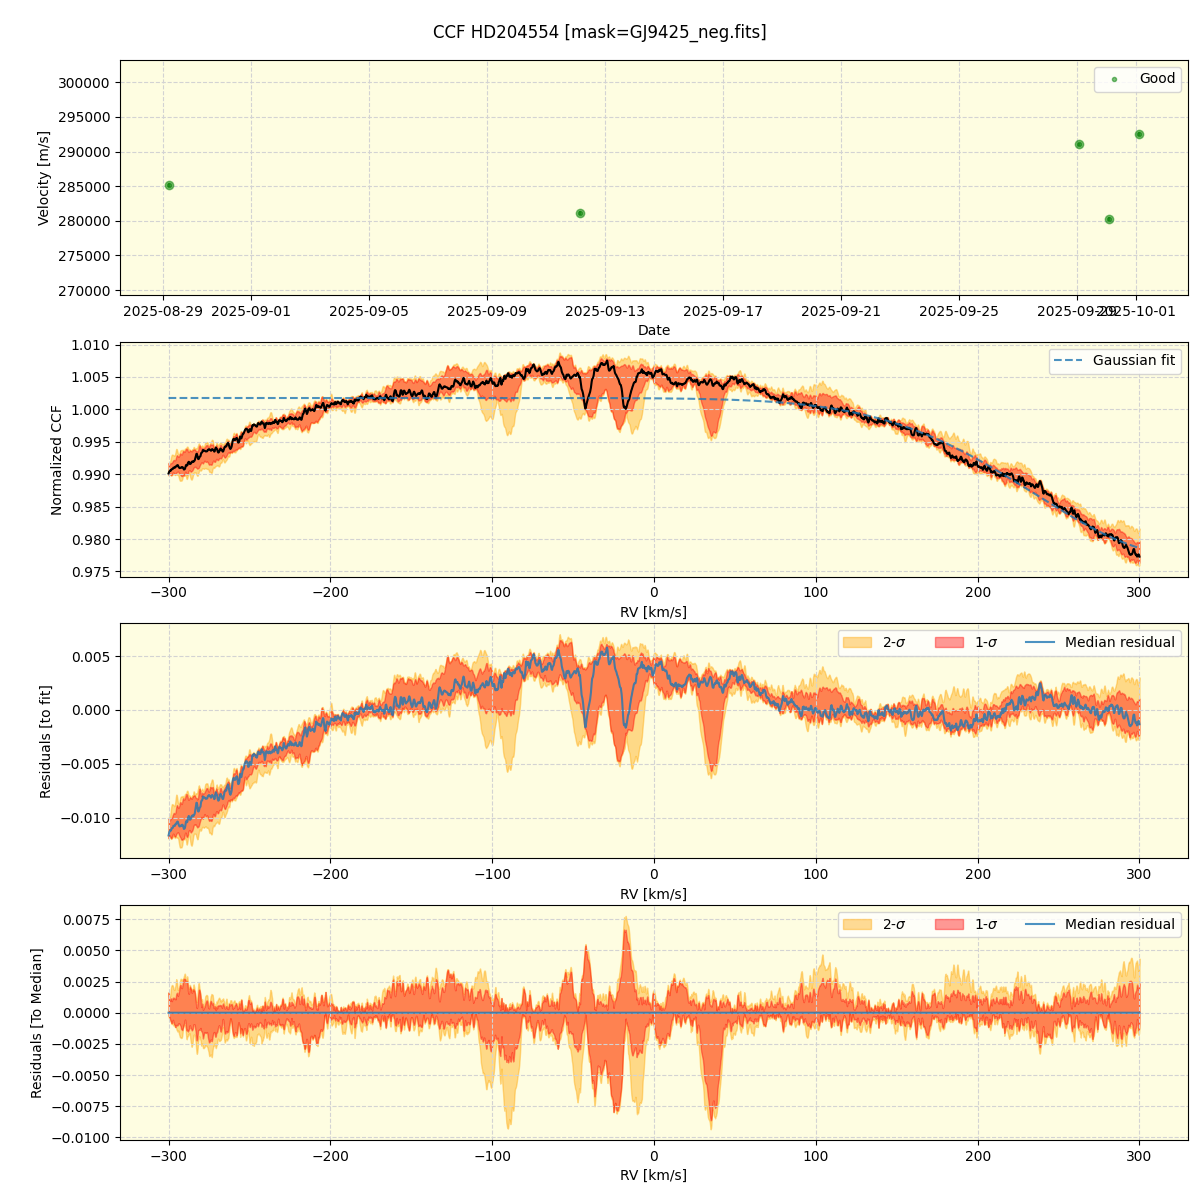The height and width of the screenshot is (1200, 1200).
Task: Click the 1-σ swatch in 'to fit' legend
Action: pyautogui.click(x=949, y=643)
